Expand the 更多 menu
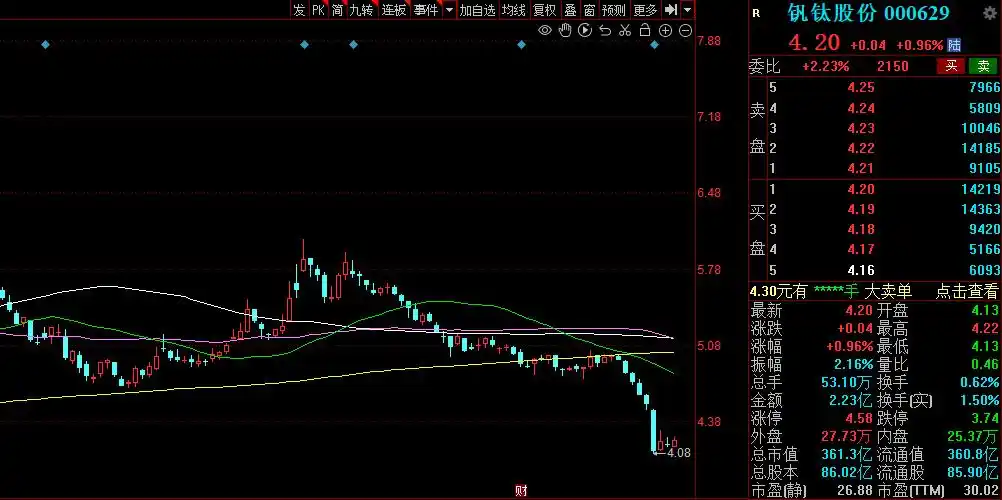 [645, 10]
